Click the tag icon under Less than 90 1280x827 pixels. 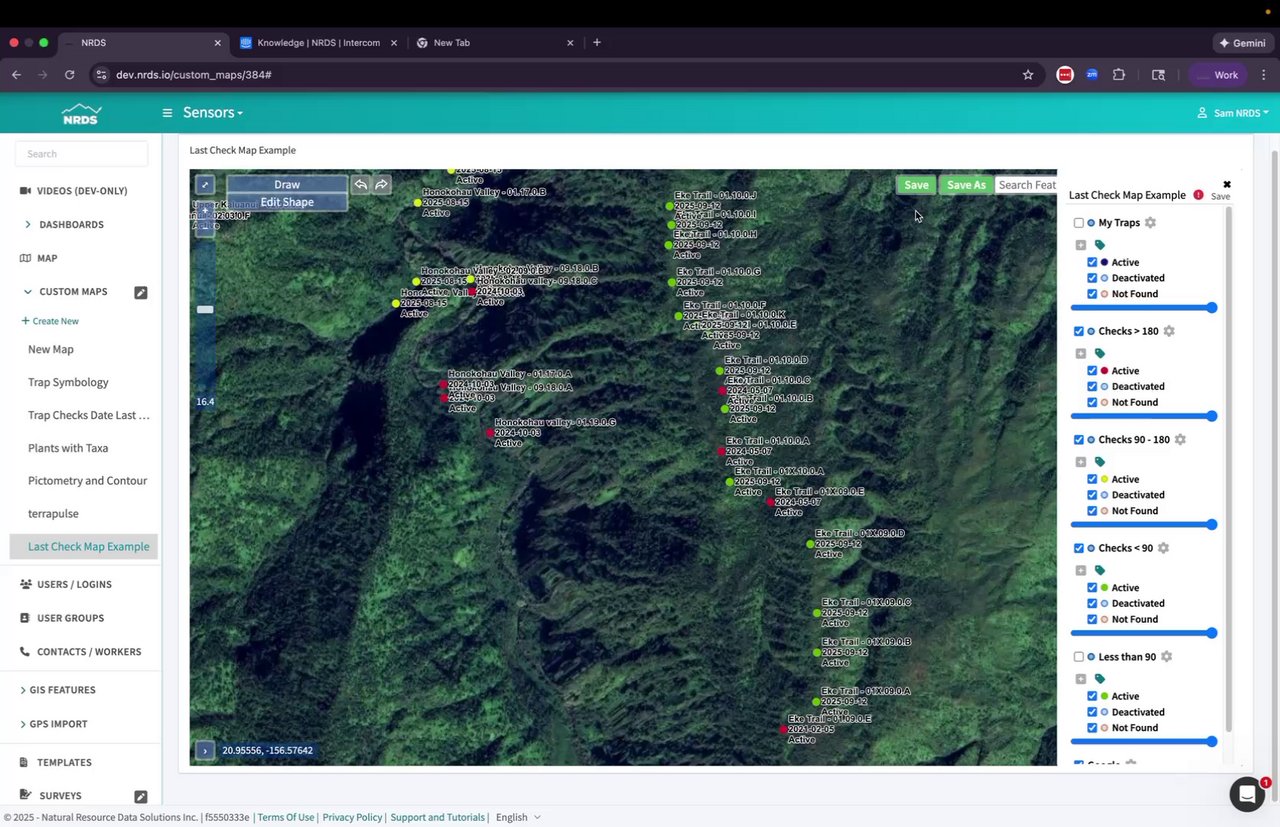tap(1100, 679)
